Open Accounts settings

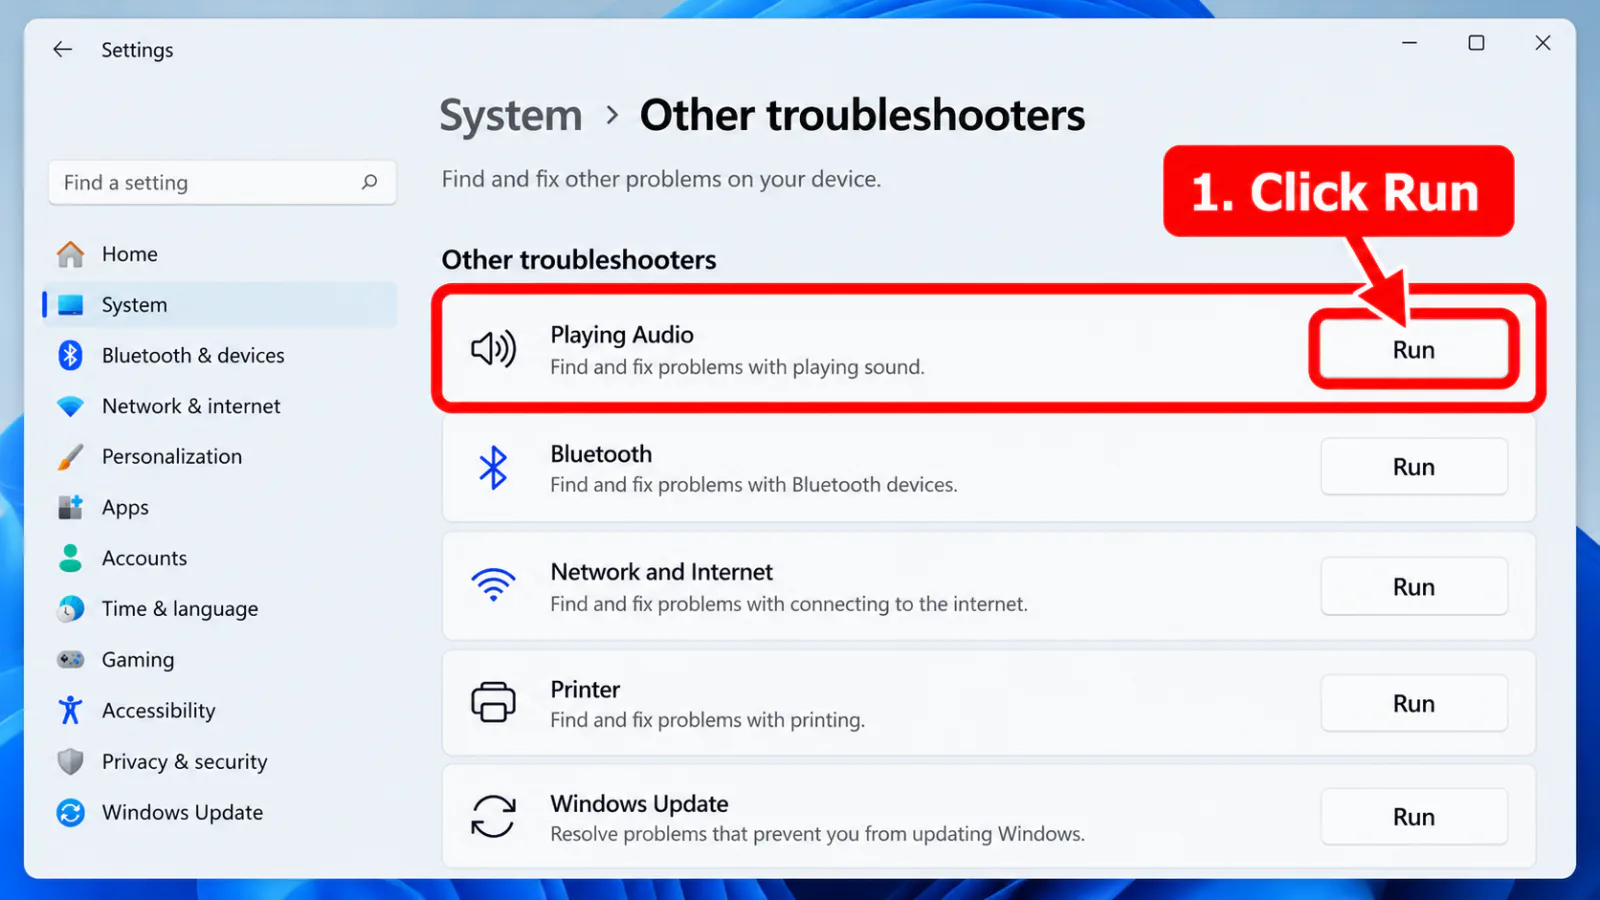(x=220, y=558)
